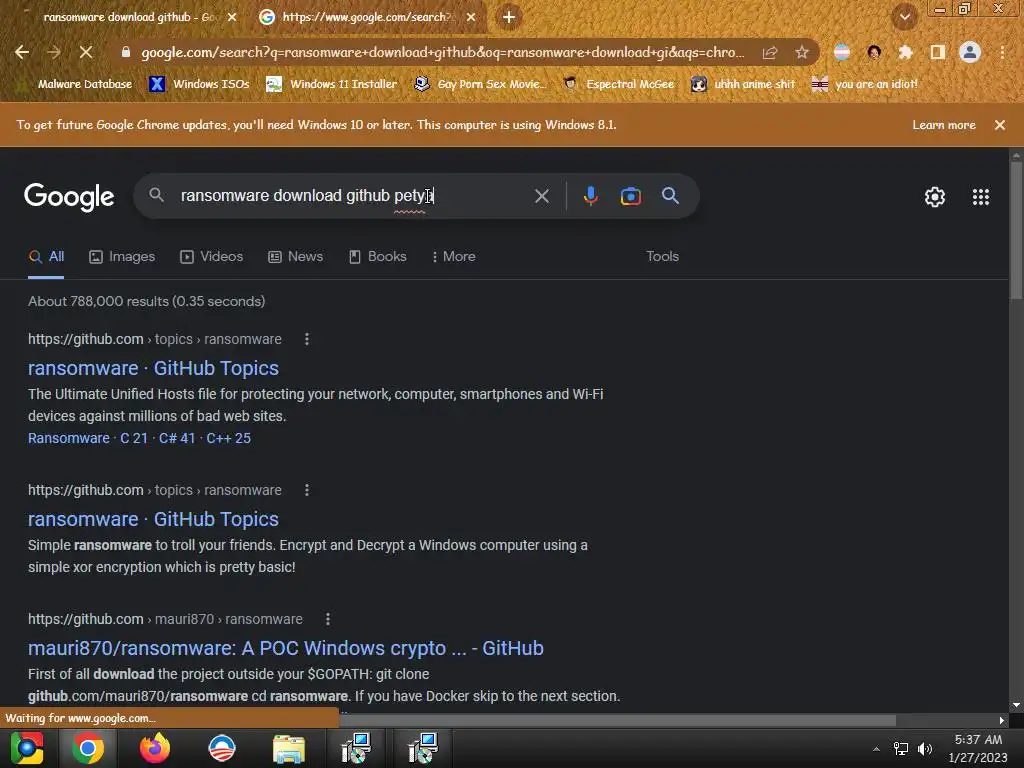Click the 'C++ 25' sublink
The width and height of the screenshot is (1024, 768).
click(x=229, y=438)
